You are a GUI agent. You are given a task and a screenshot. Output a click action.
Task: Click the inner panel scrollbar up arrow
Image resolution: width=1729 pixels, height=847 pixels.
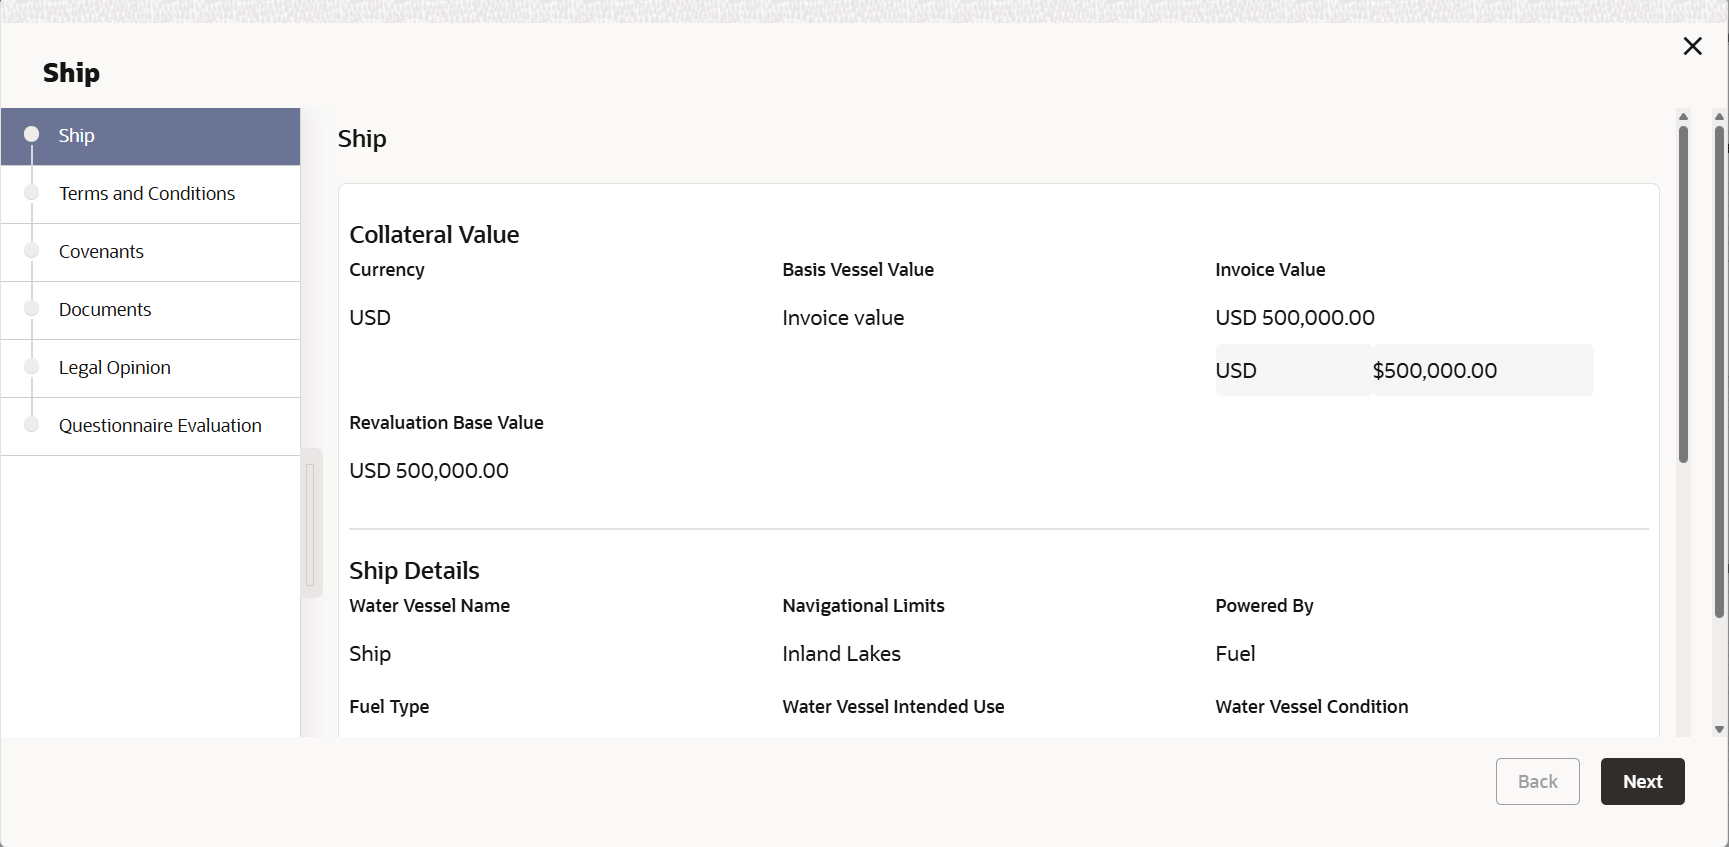pyautogui.click(x=1683, y=117)
